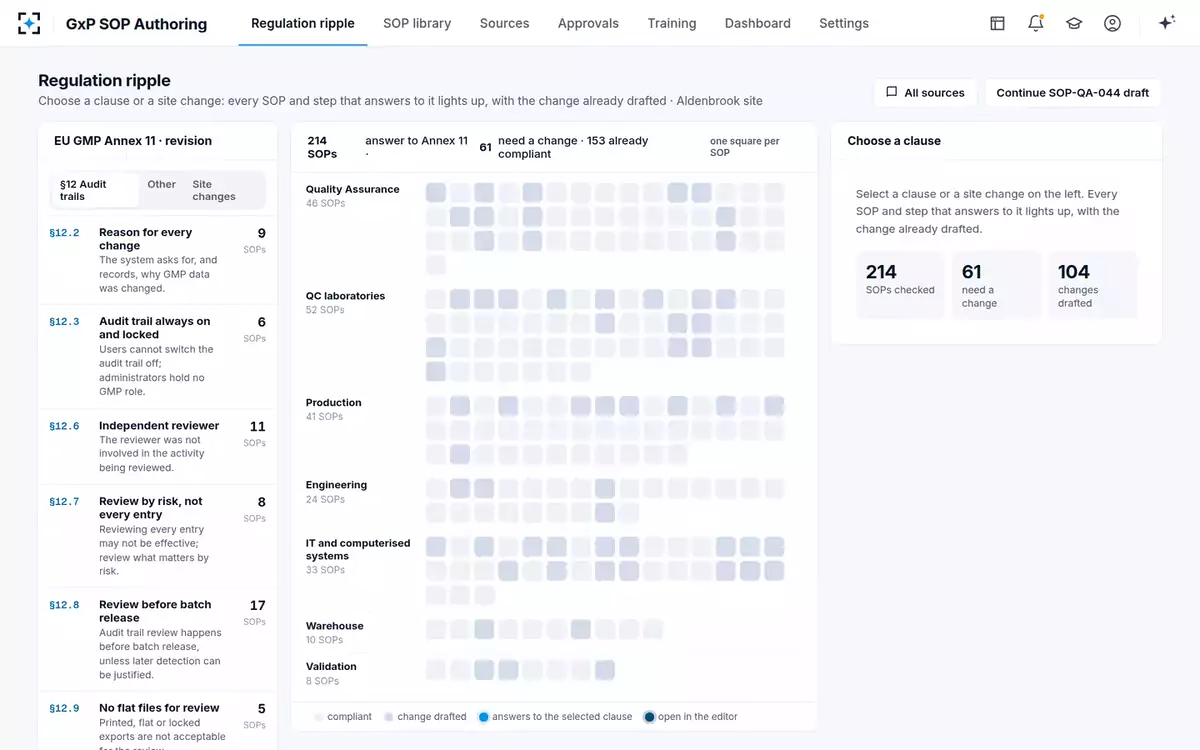Click the 'open in the editor' legend swatch

click(650, 717)
